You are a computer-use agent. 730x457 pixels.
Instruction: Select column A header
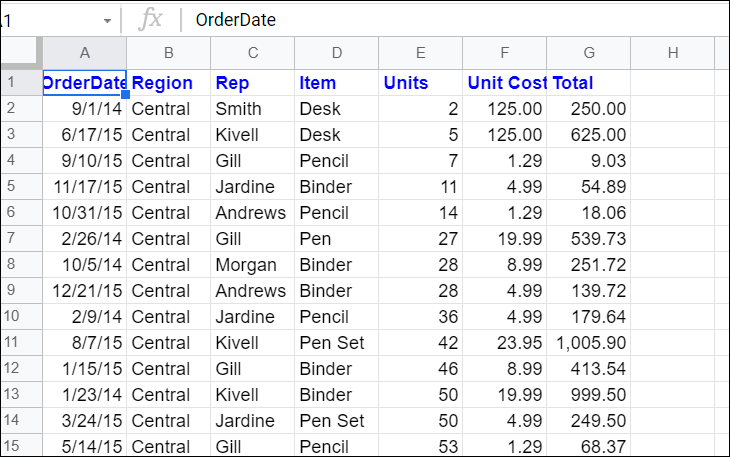tap(85, 53)
